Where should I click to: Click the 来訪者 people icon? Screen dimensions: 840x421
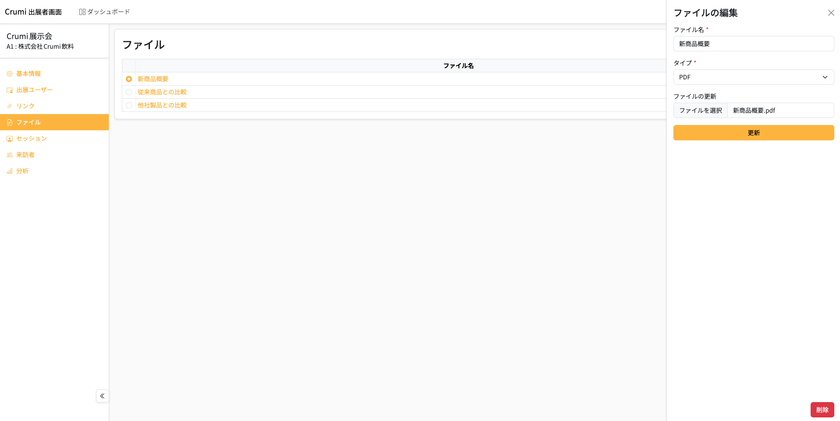point(10,155)
